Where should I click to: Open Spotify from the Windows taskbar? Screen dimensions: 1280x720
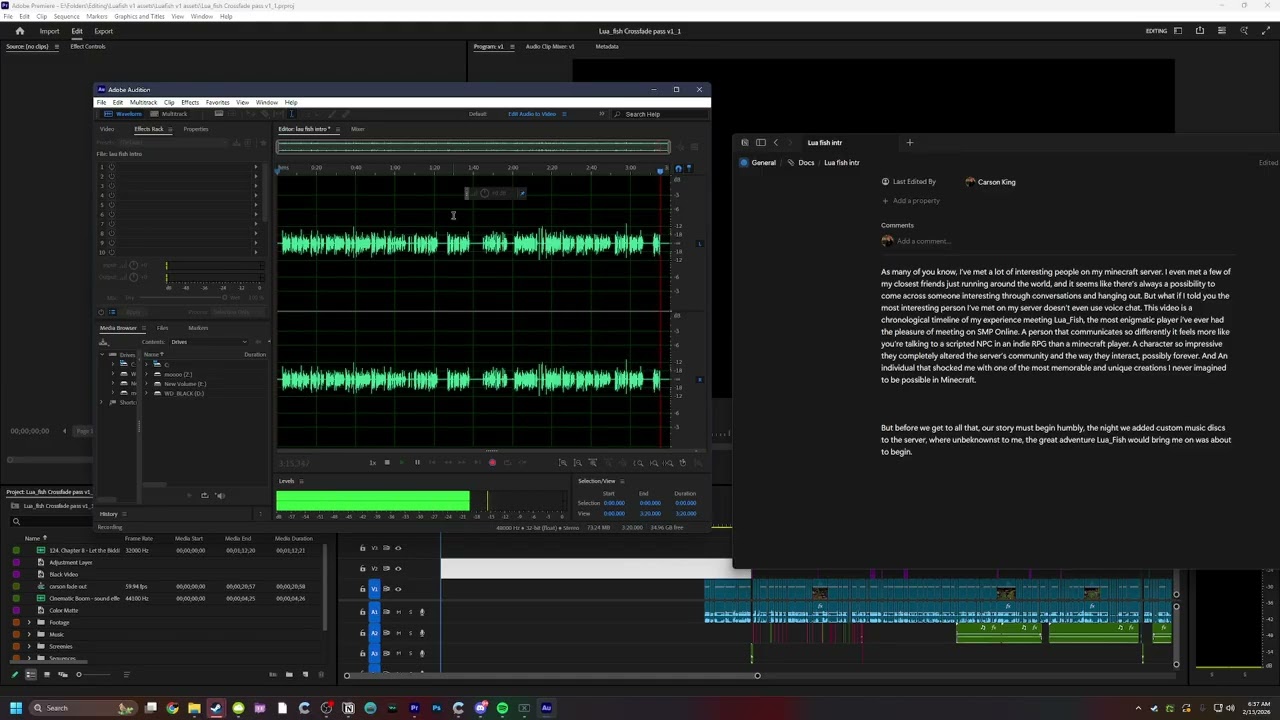502,708
